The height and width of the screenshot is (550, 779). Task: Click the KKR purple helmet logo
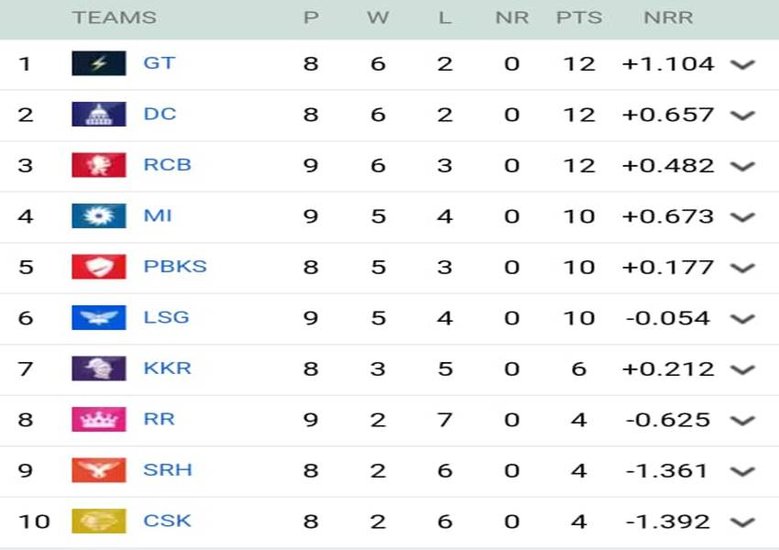(99, 368)
